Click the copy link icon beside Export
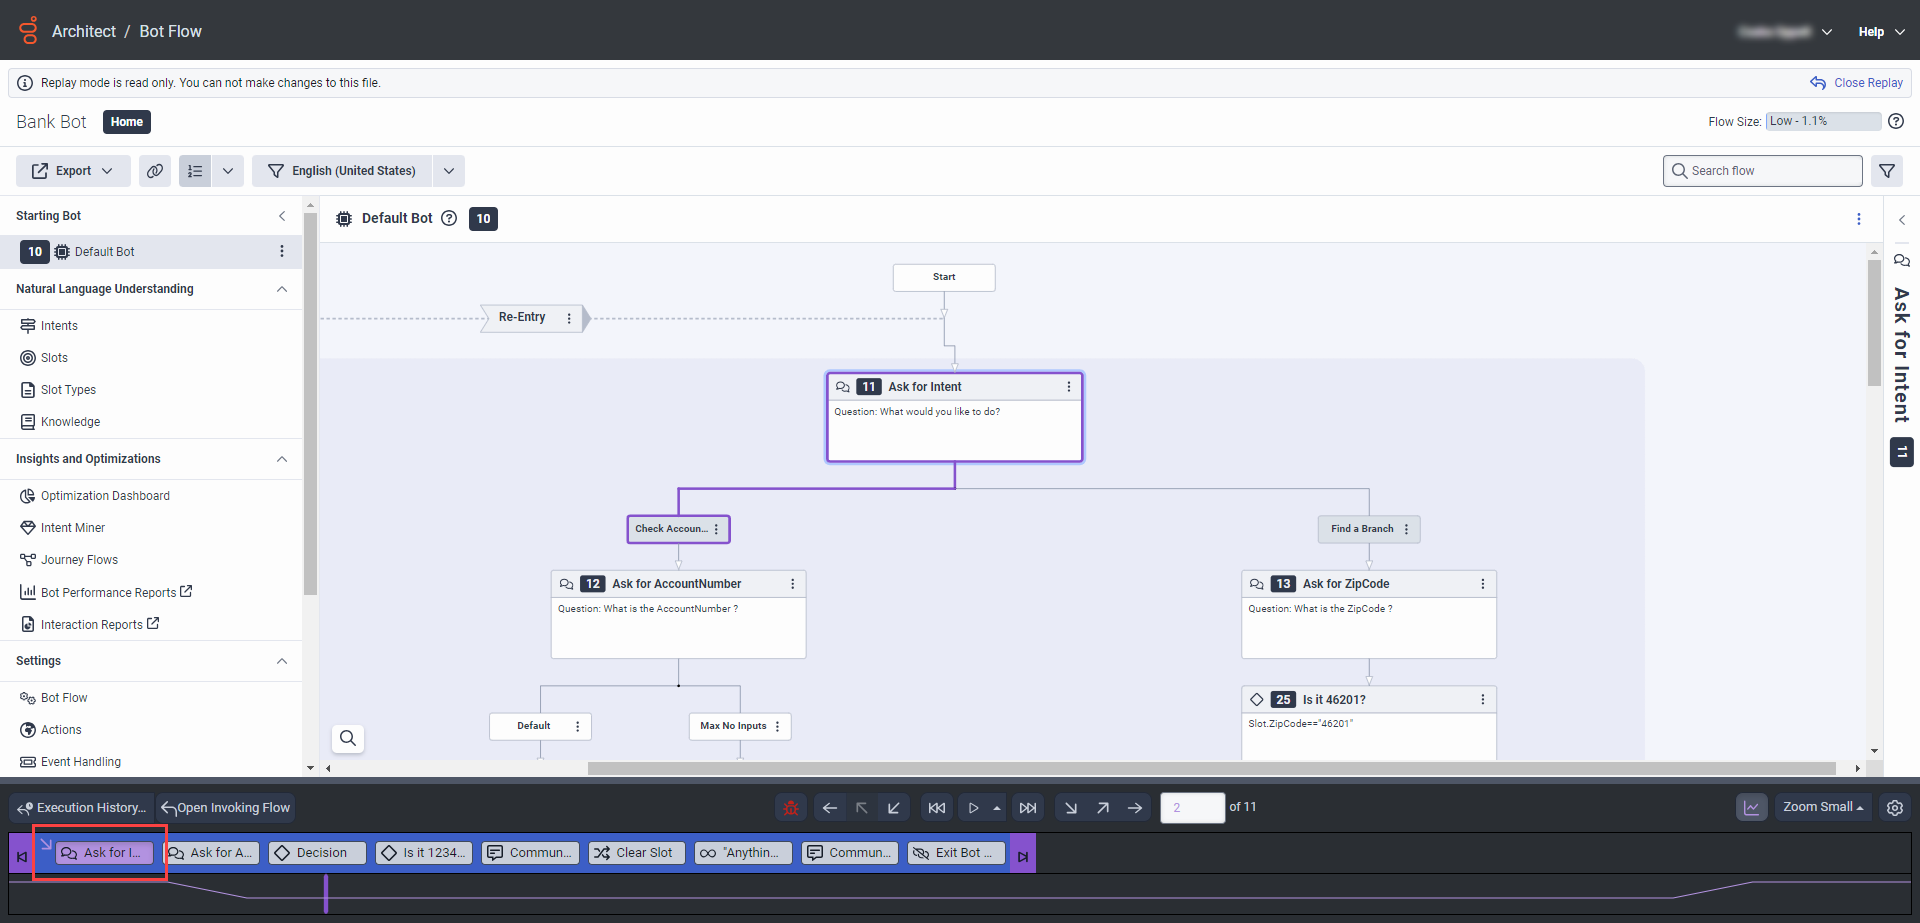 click(x=155, y=171)
